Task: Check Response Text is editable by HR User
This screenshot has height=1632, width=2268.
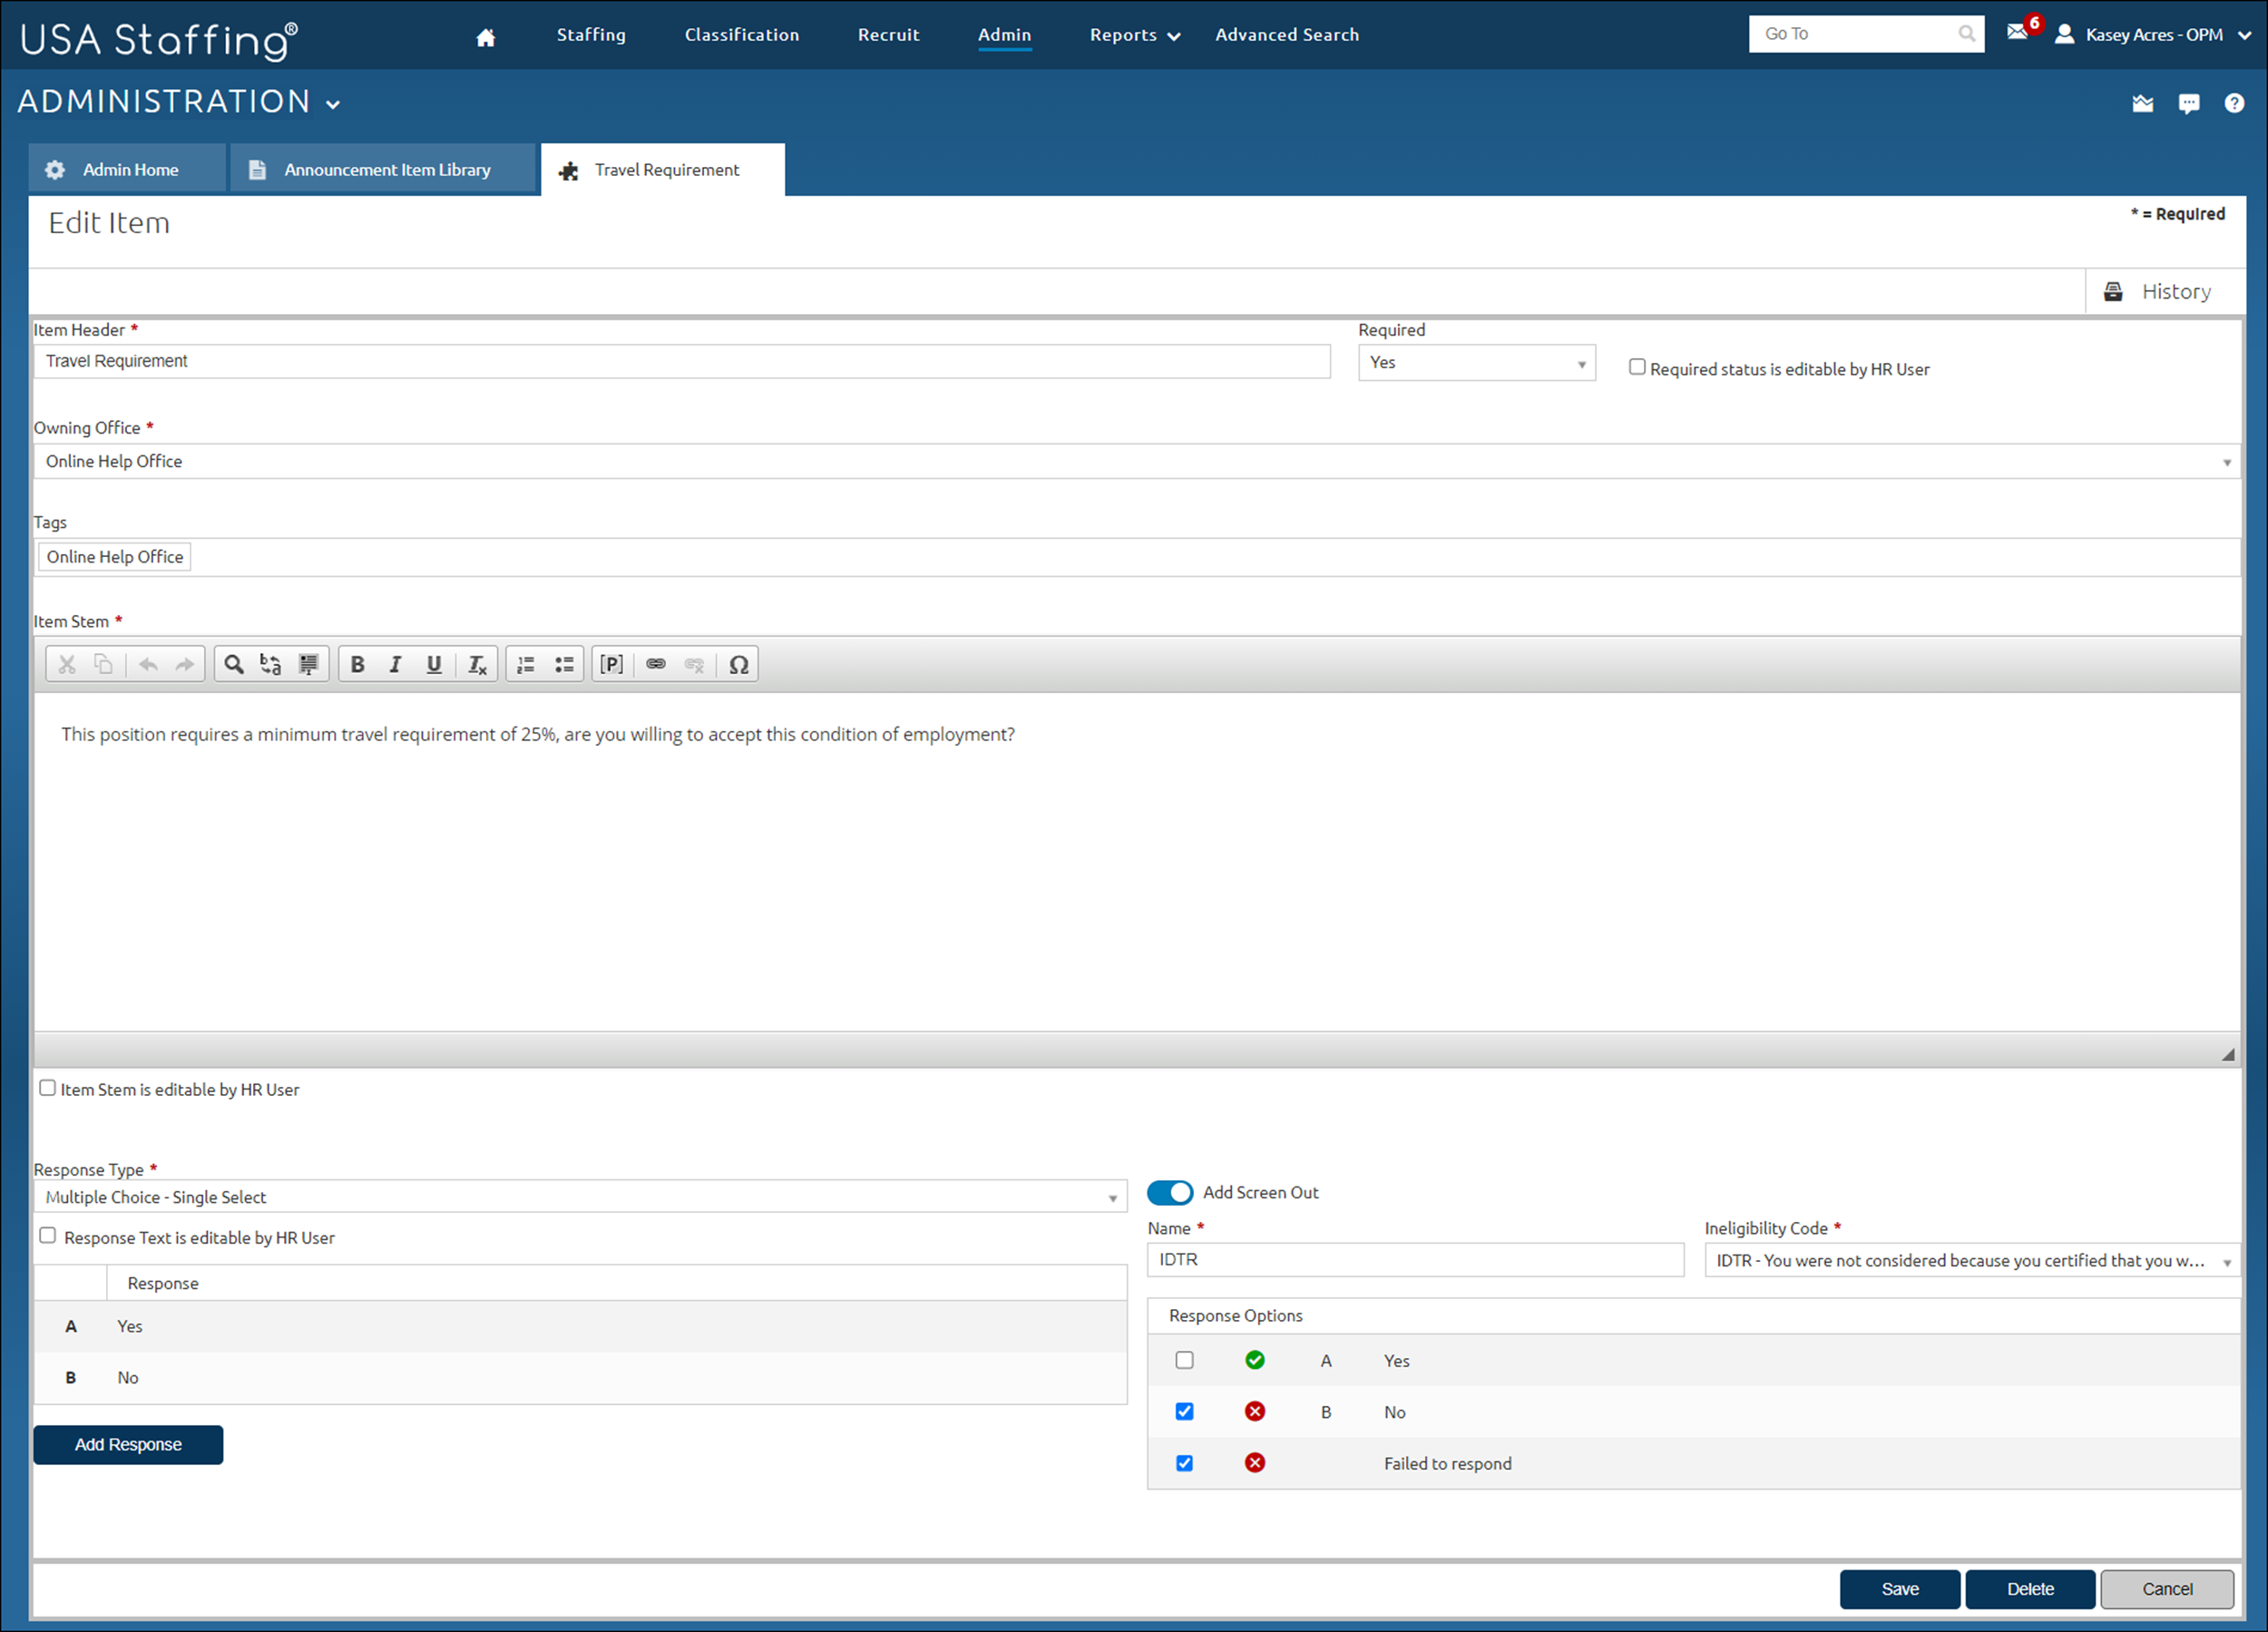Action: coord(47,1236)
